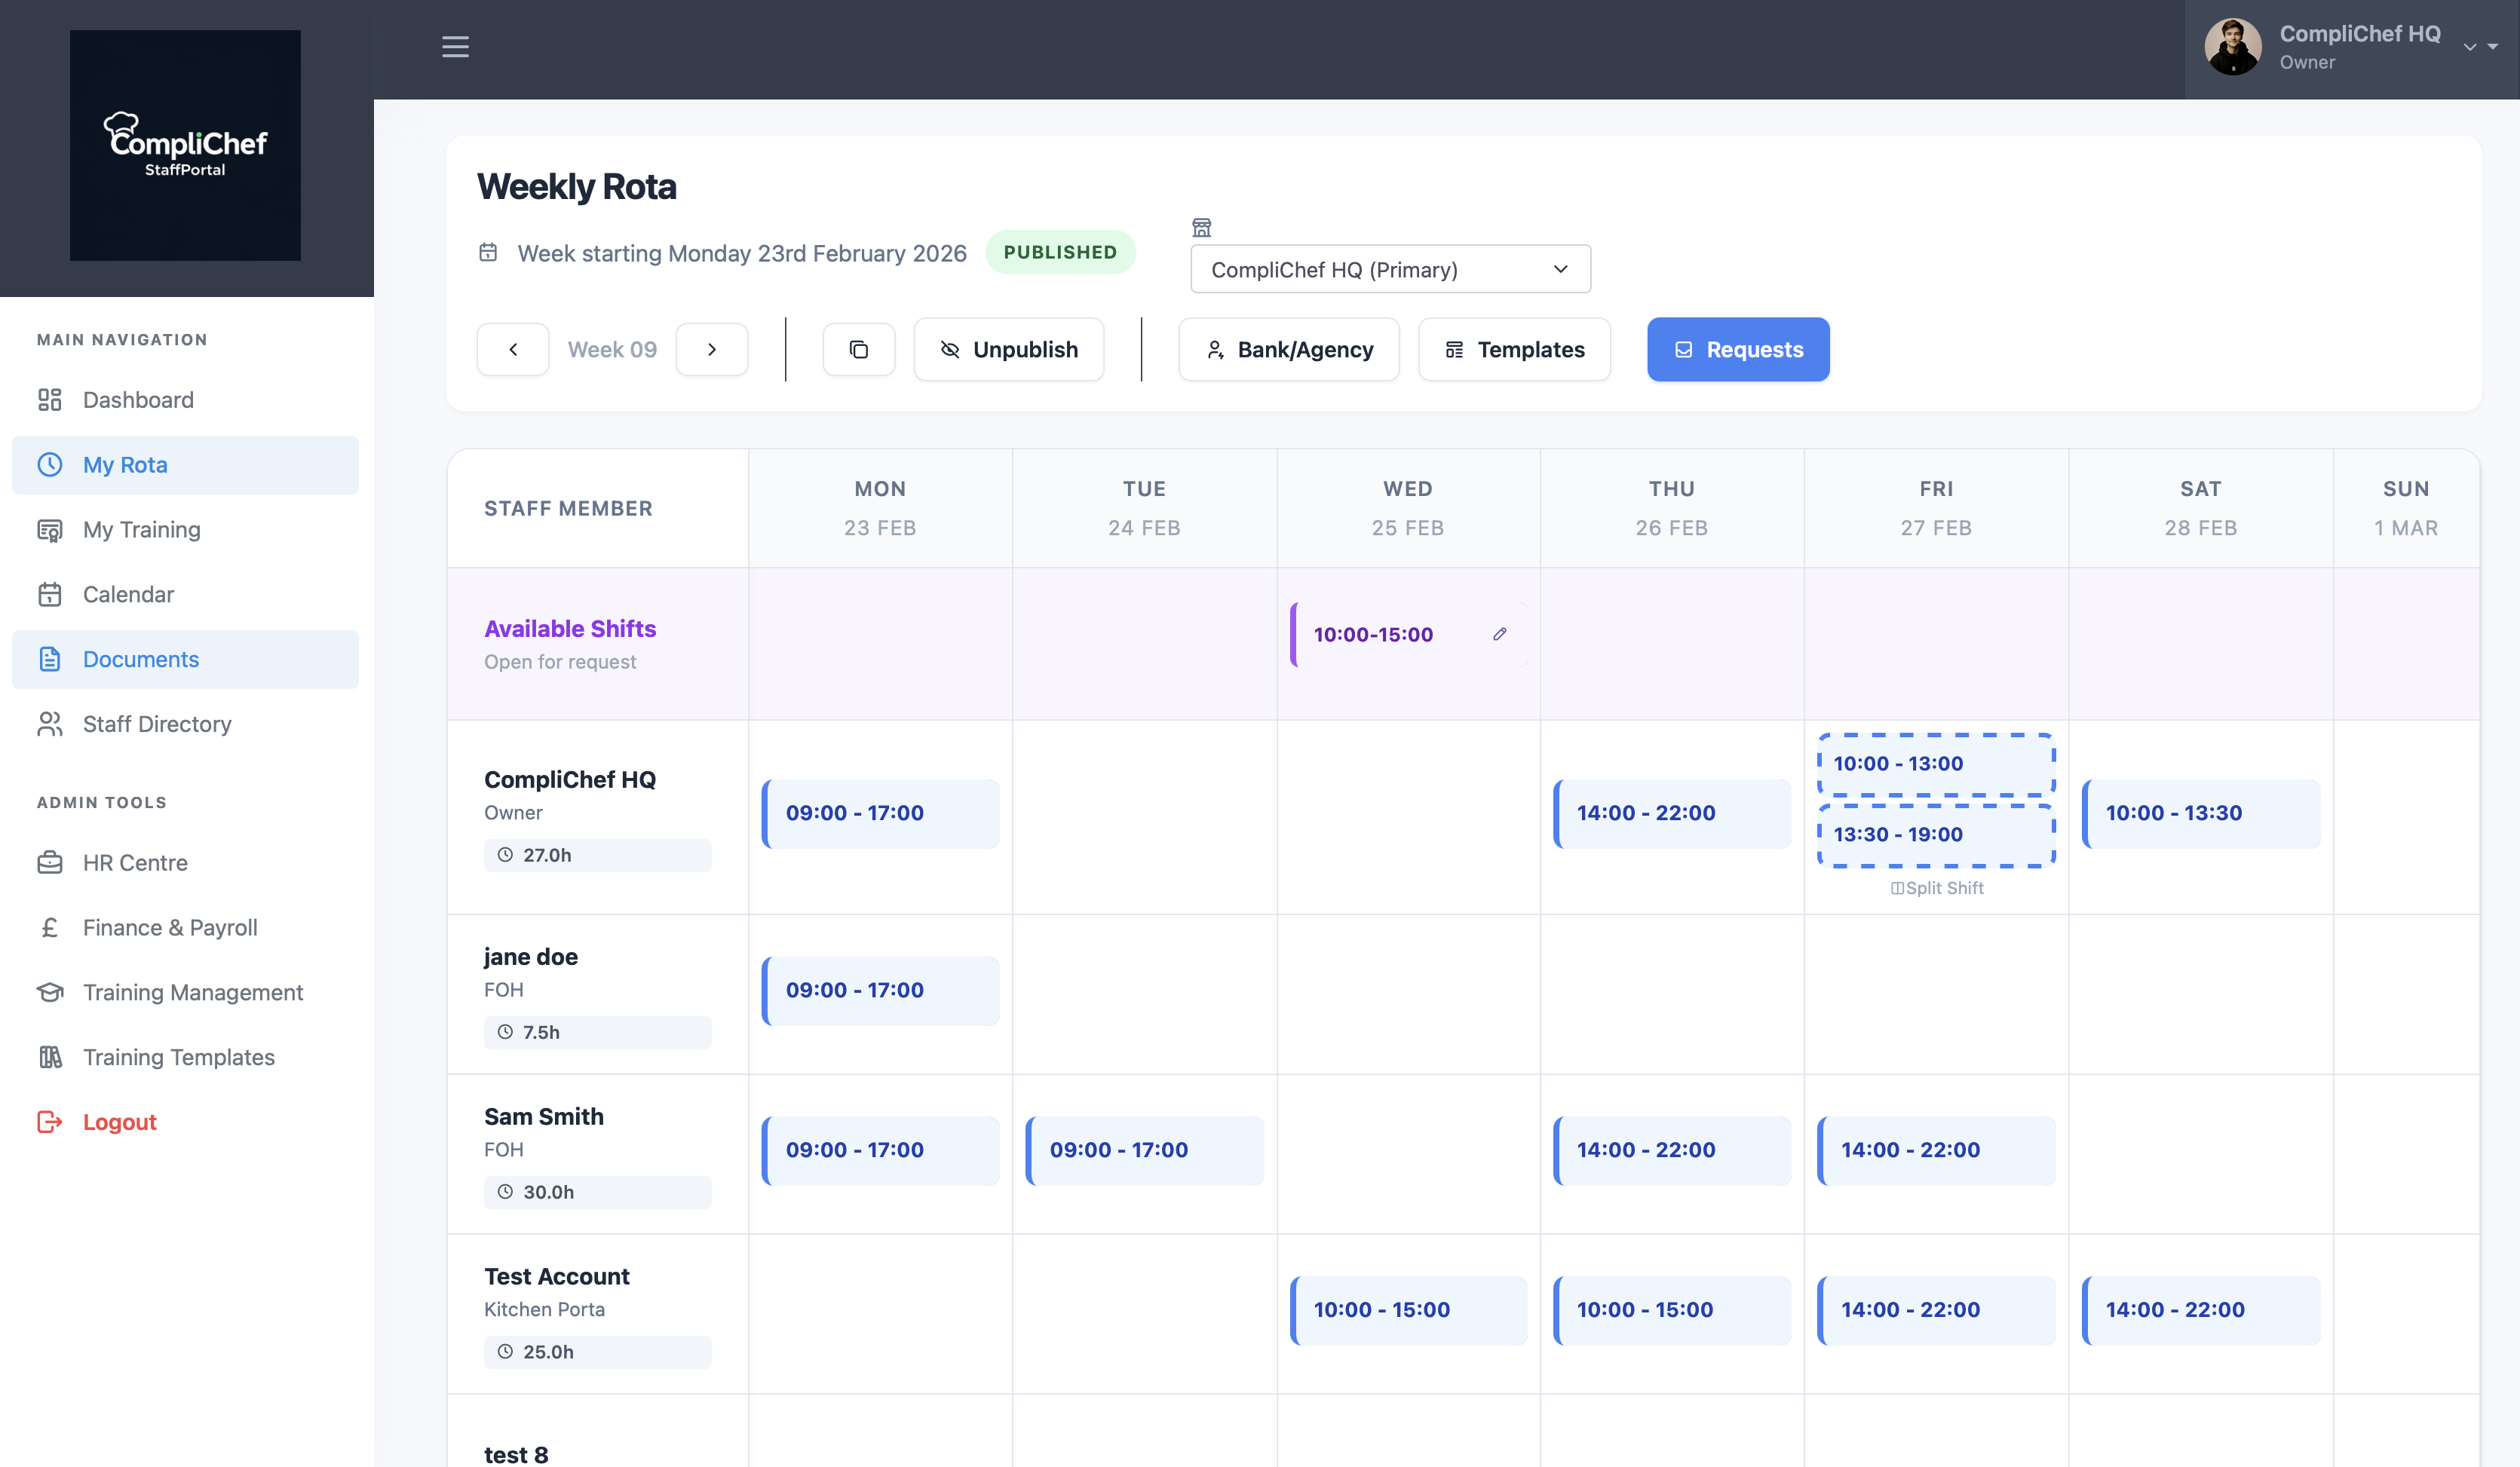Open HR Centre admin tool
This screenshot has width=2520, height=1467.
(135, 862)
